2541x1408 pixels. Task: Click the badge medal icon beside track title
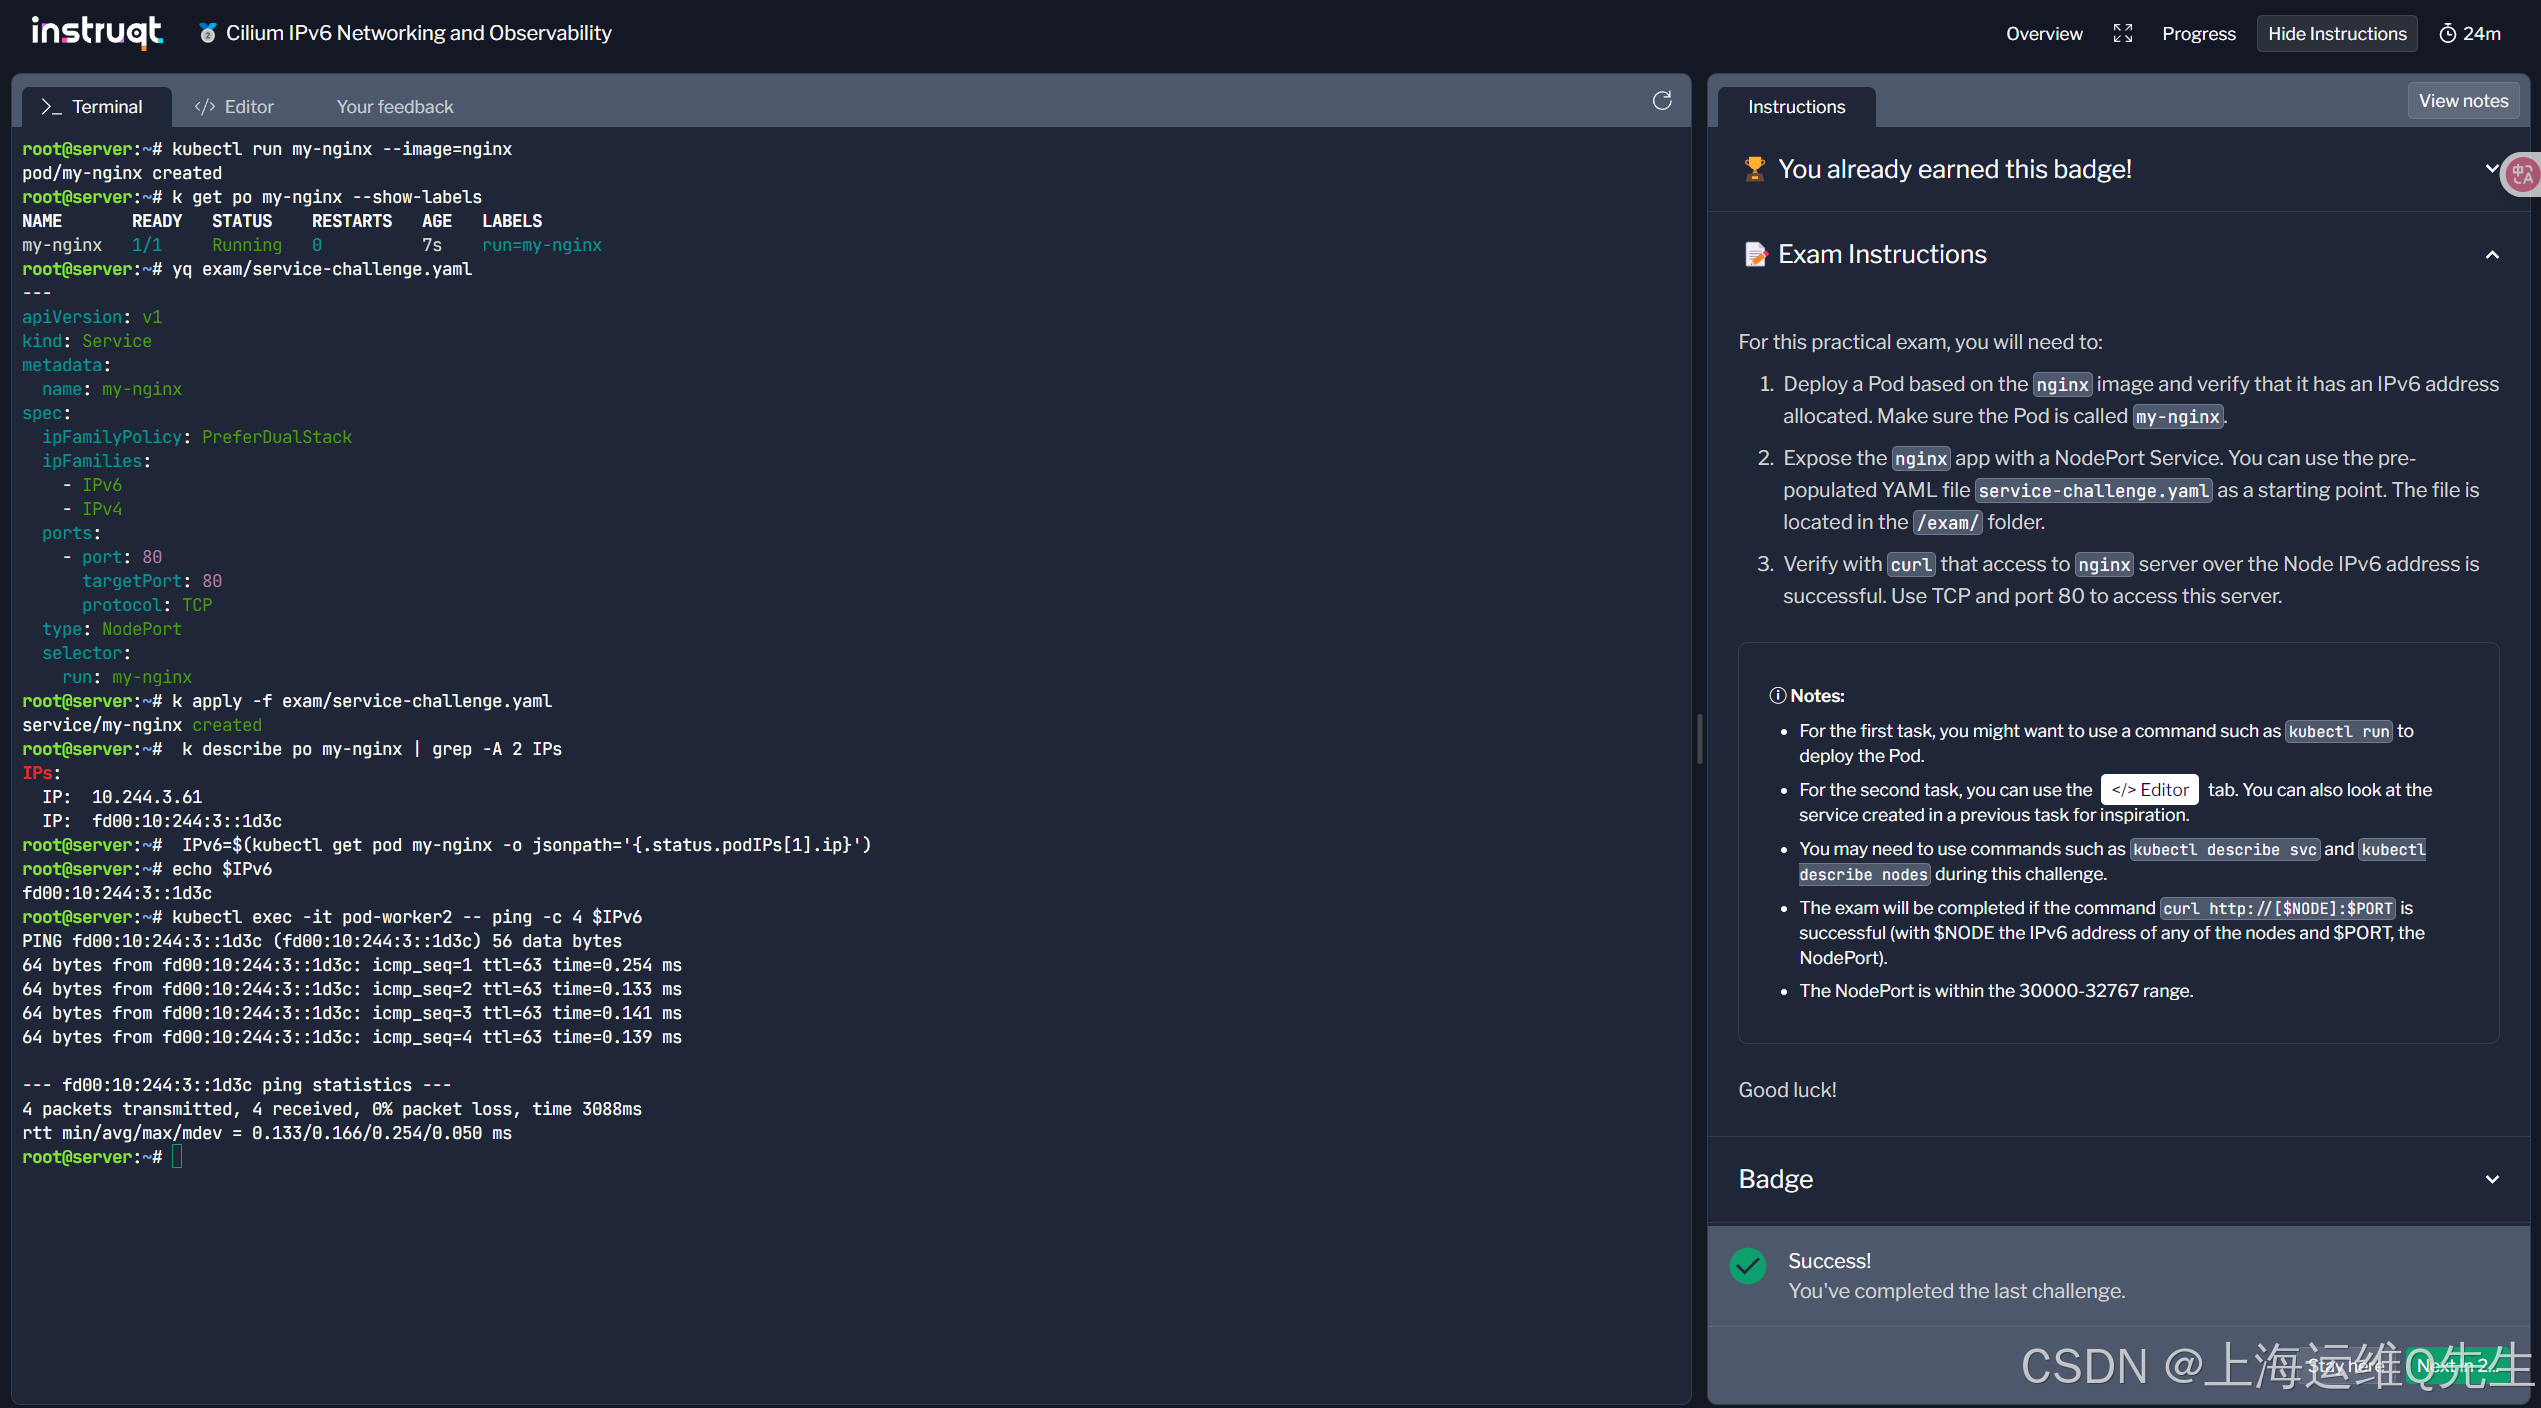208,33
